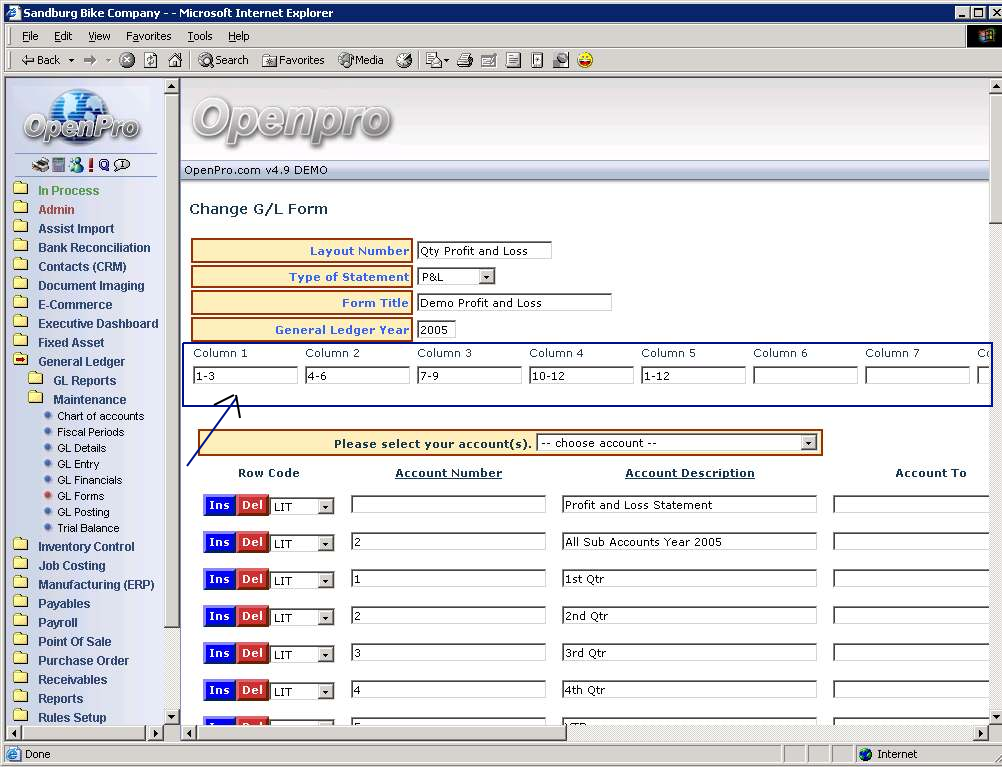The image size is (1002, 767).
Task: Click the Print toolbar icon
Action: pos(465,60)
